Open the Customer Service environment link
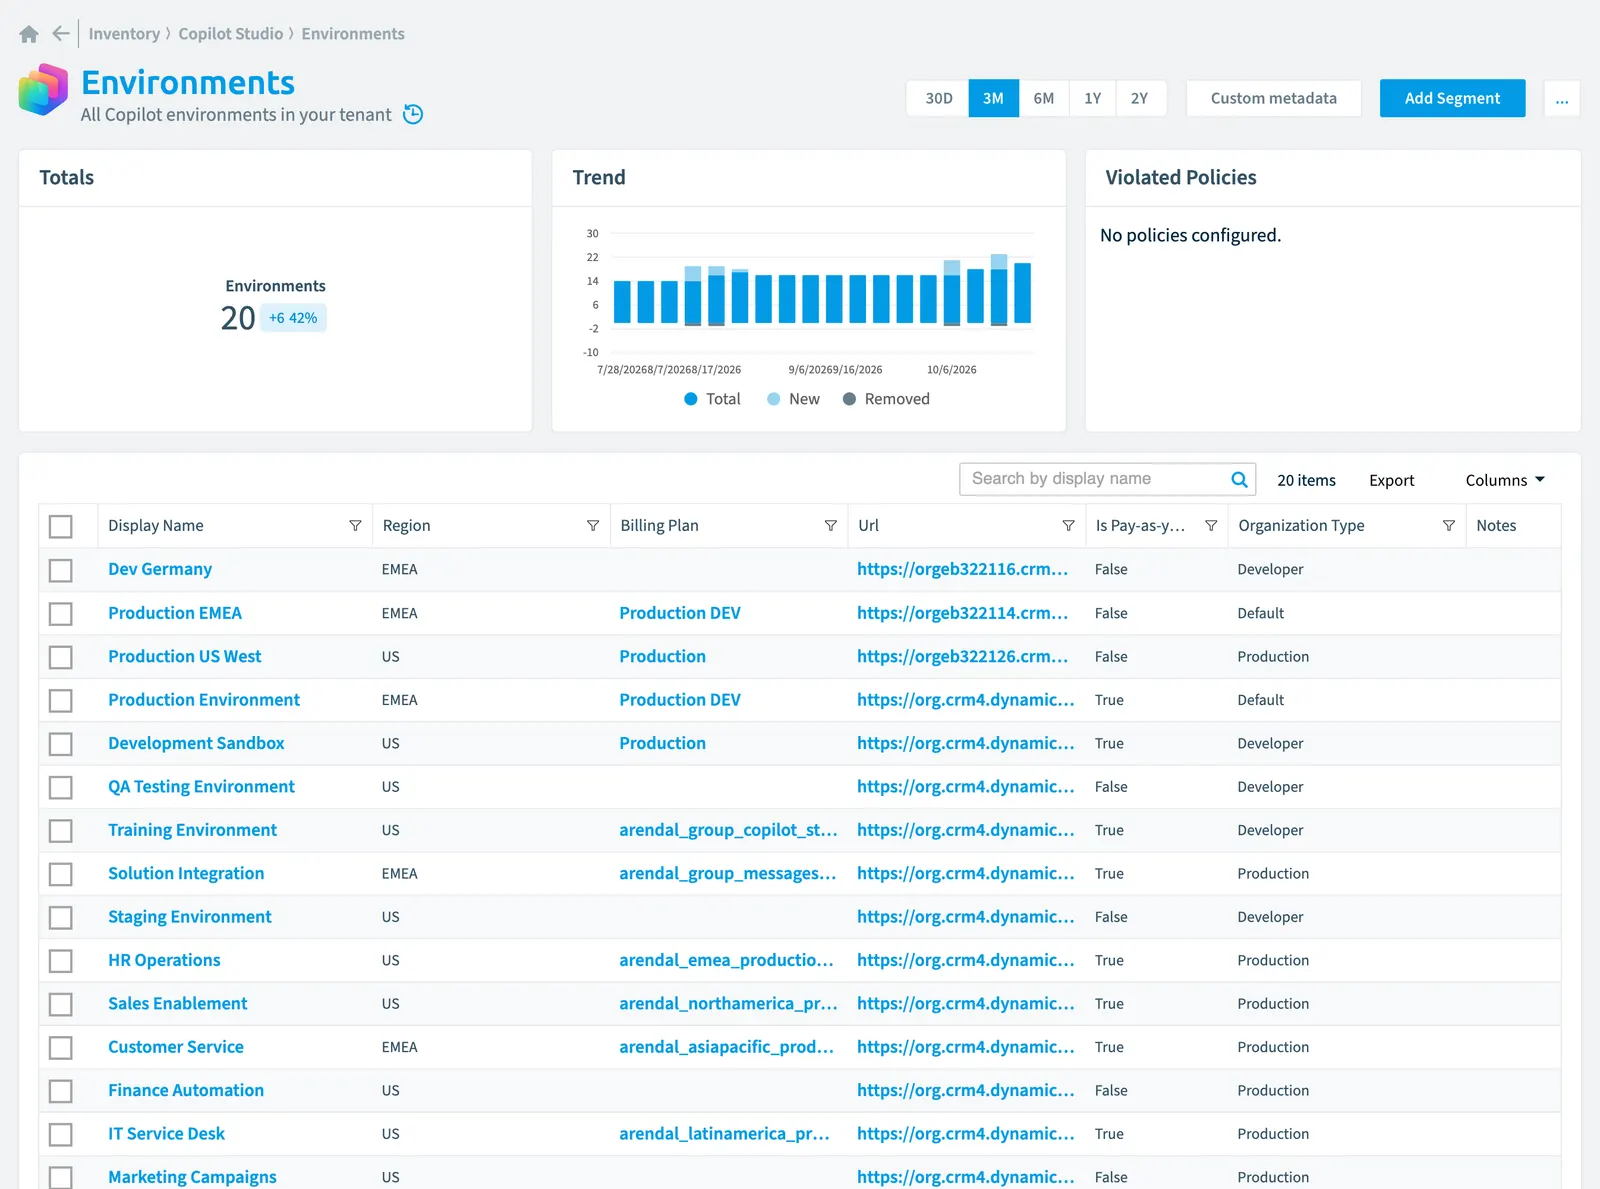The height and width of the screenshot is (1189, 1600). (x=176, y=1047)
